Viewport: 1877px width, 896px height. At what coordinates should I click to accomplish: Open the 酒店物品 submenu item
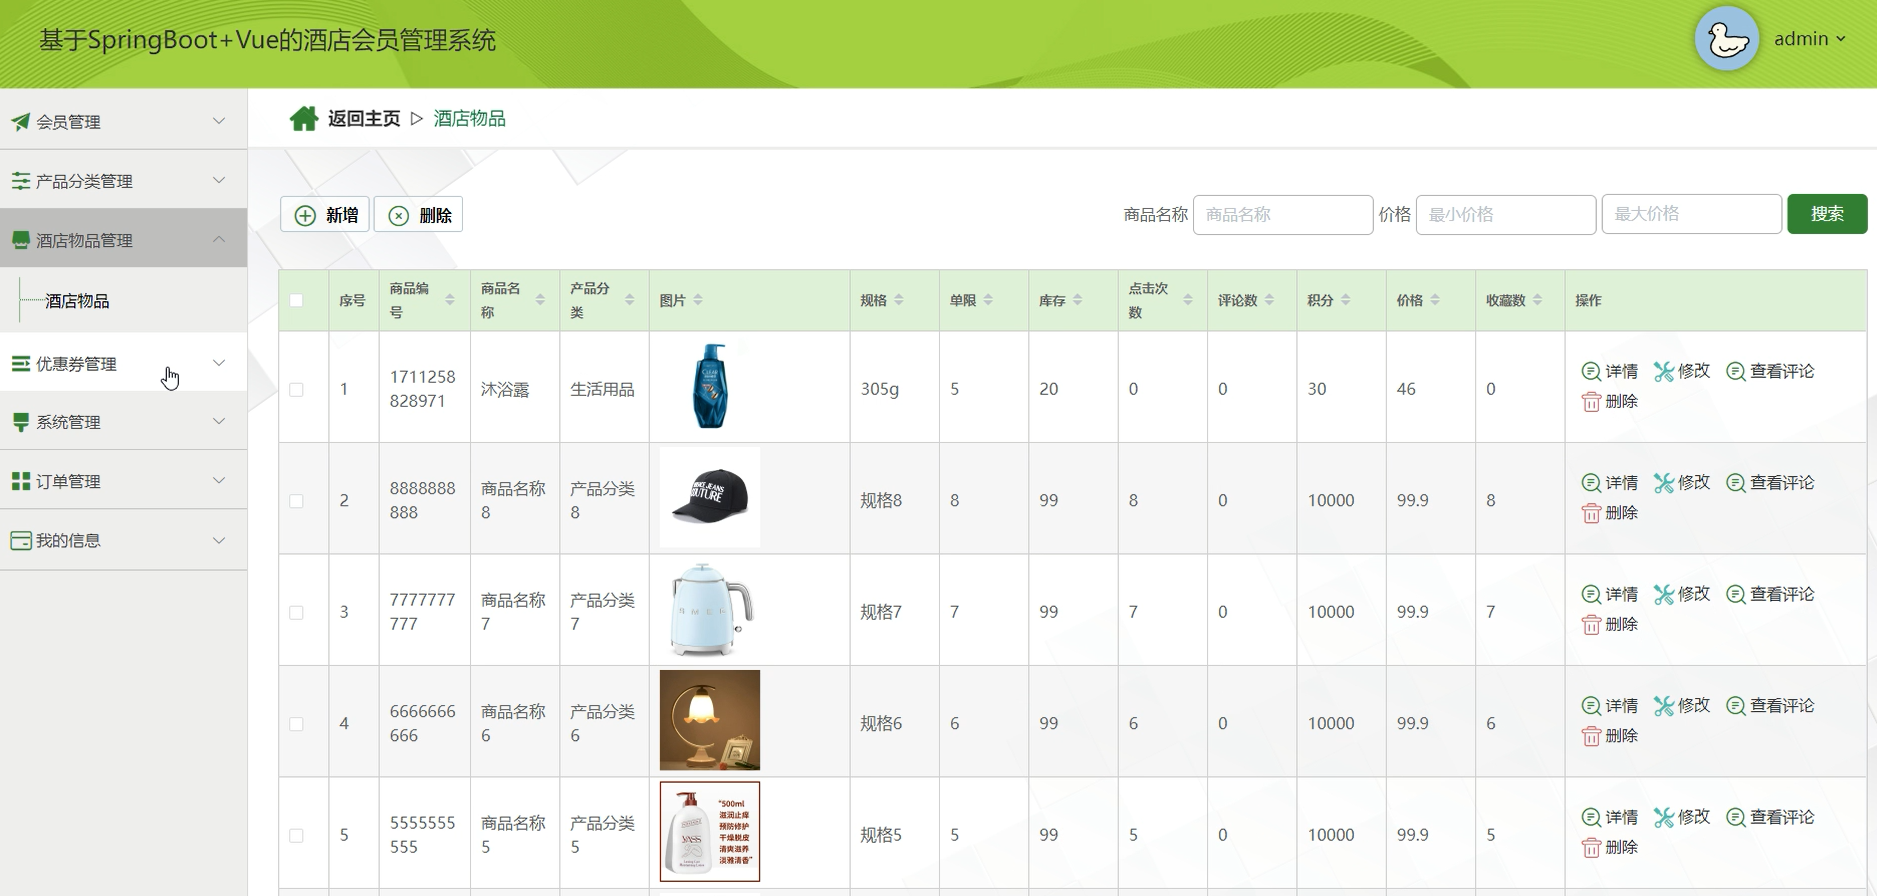[77, 301]
